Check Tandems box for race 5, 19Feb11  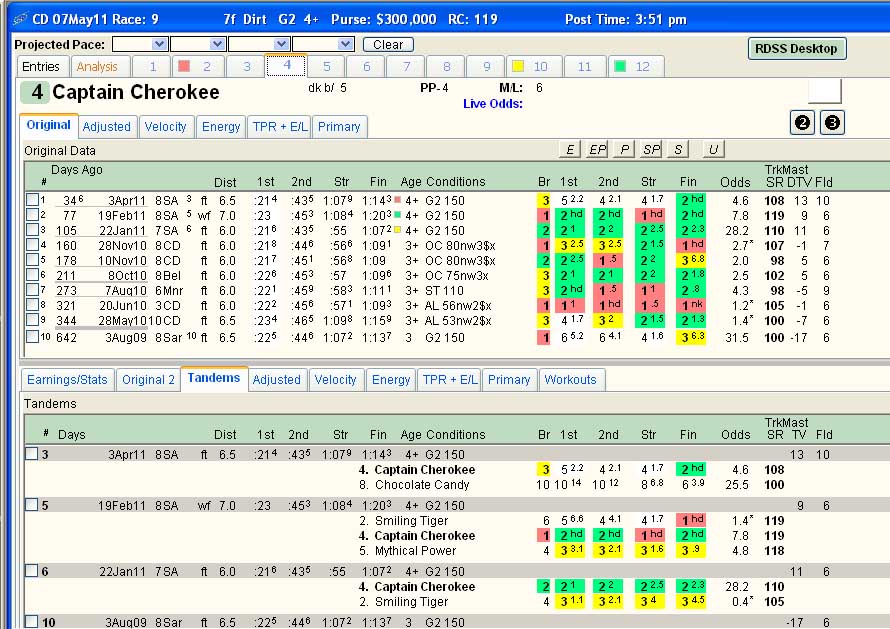click(x=32, y=505)
